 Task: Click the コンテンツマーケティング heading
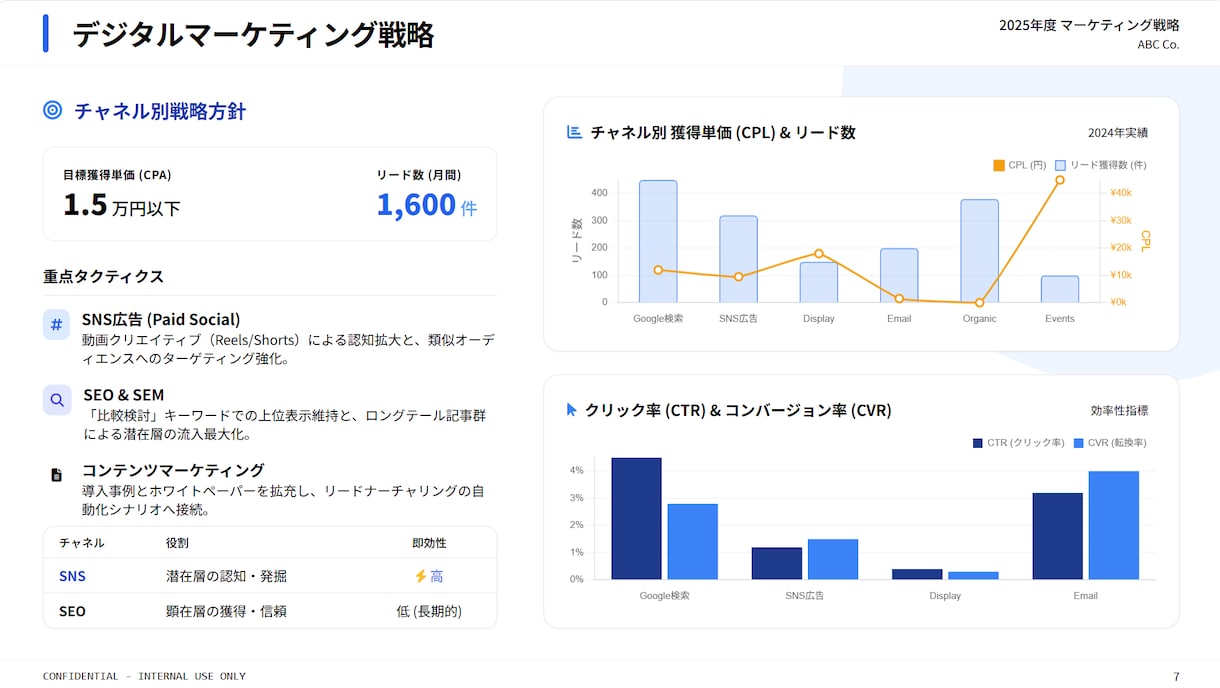pos(173,470)
